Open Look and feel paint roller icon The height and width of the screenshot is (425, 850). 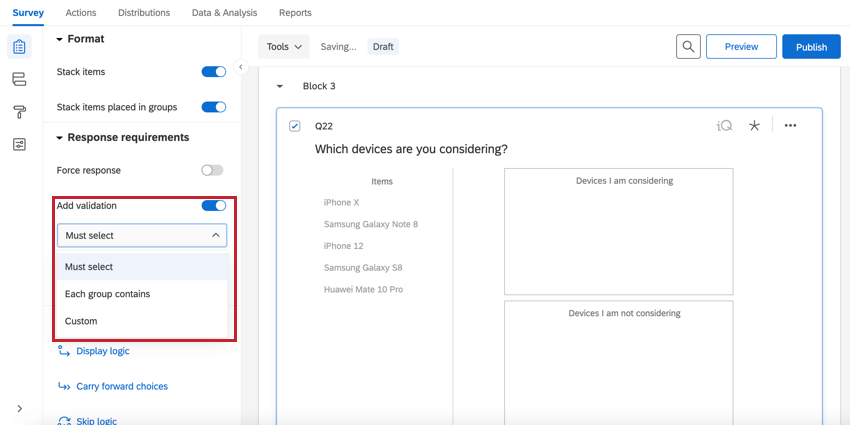(x=19, y=111)
